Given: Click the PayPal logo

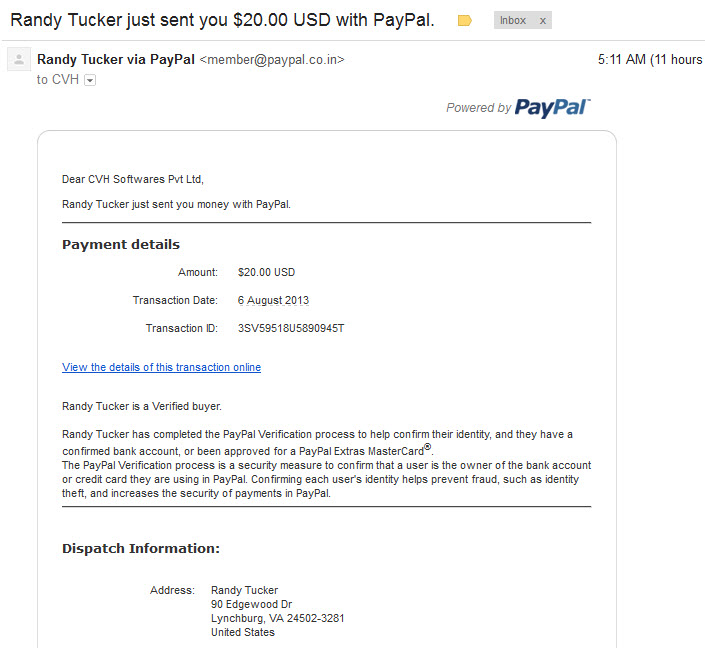Looking at the screenshot, I should (553, 108).
